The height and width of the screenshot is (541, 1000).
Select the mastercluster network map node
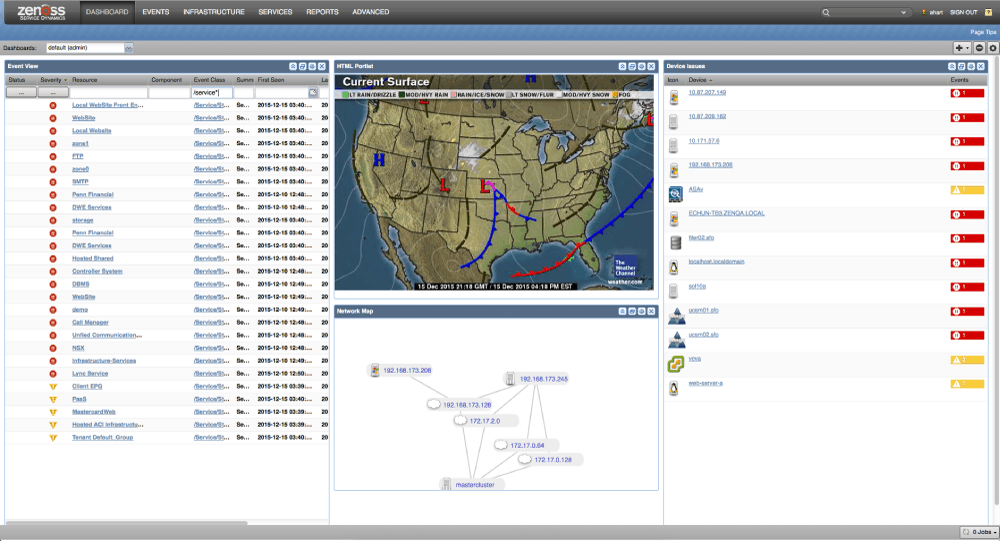click(471, 484)
